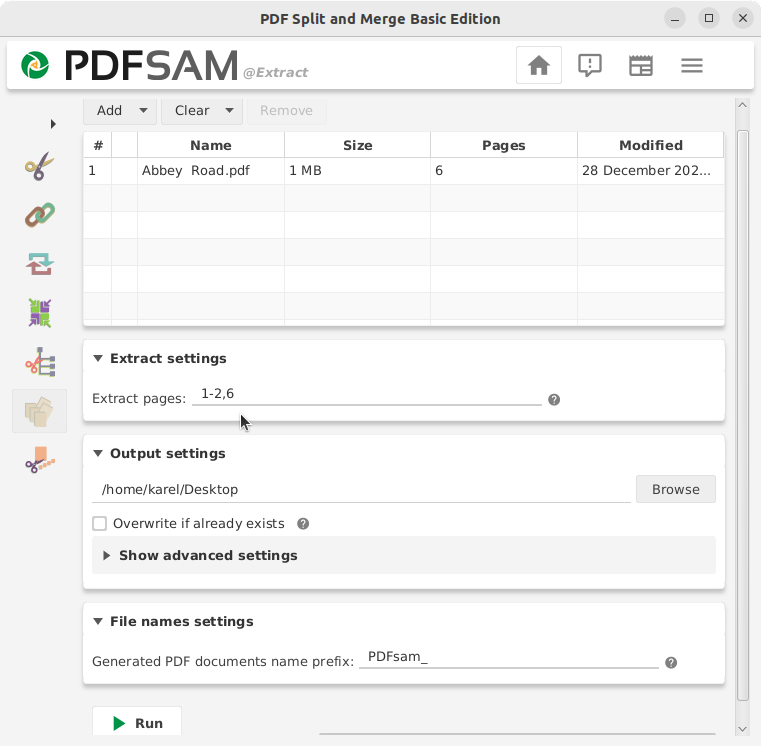761x746 pixels.
Task: Click the 1 MB size cell
Action: (x=358, y=171)
